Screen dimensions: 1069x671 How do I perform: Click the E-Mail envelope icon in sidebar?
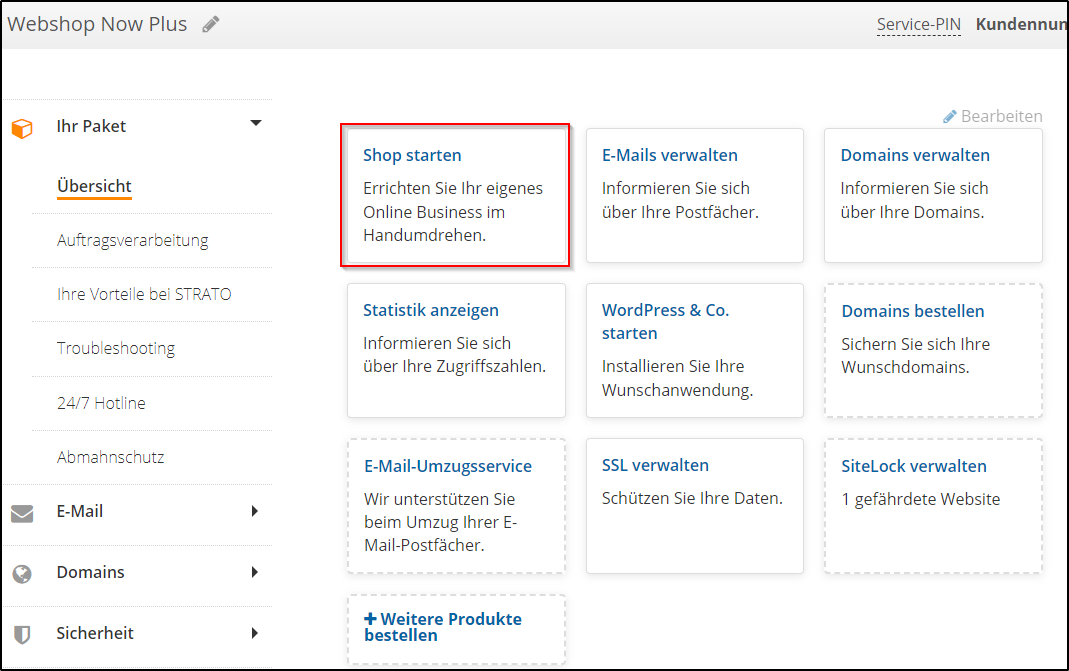click(x=22, y=512)
